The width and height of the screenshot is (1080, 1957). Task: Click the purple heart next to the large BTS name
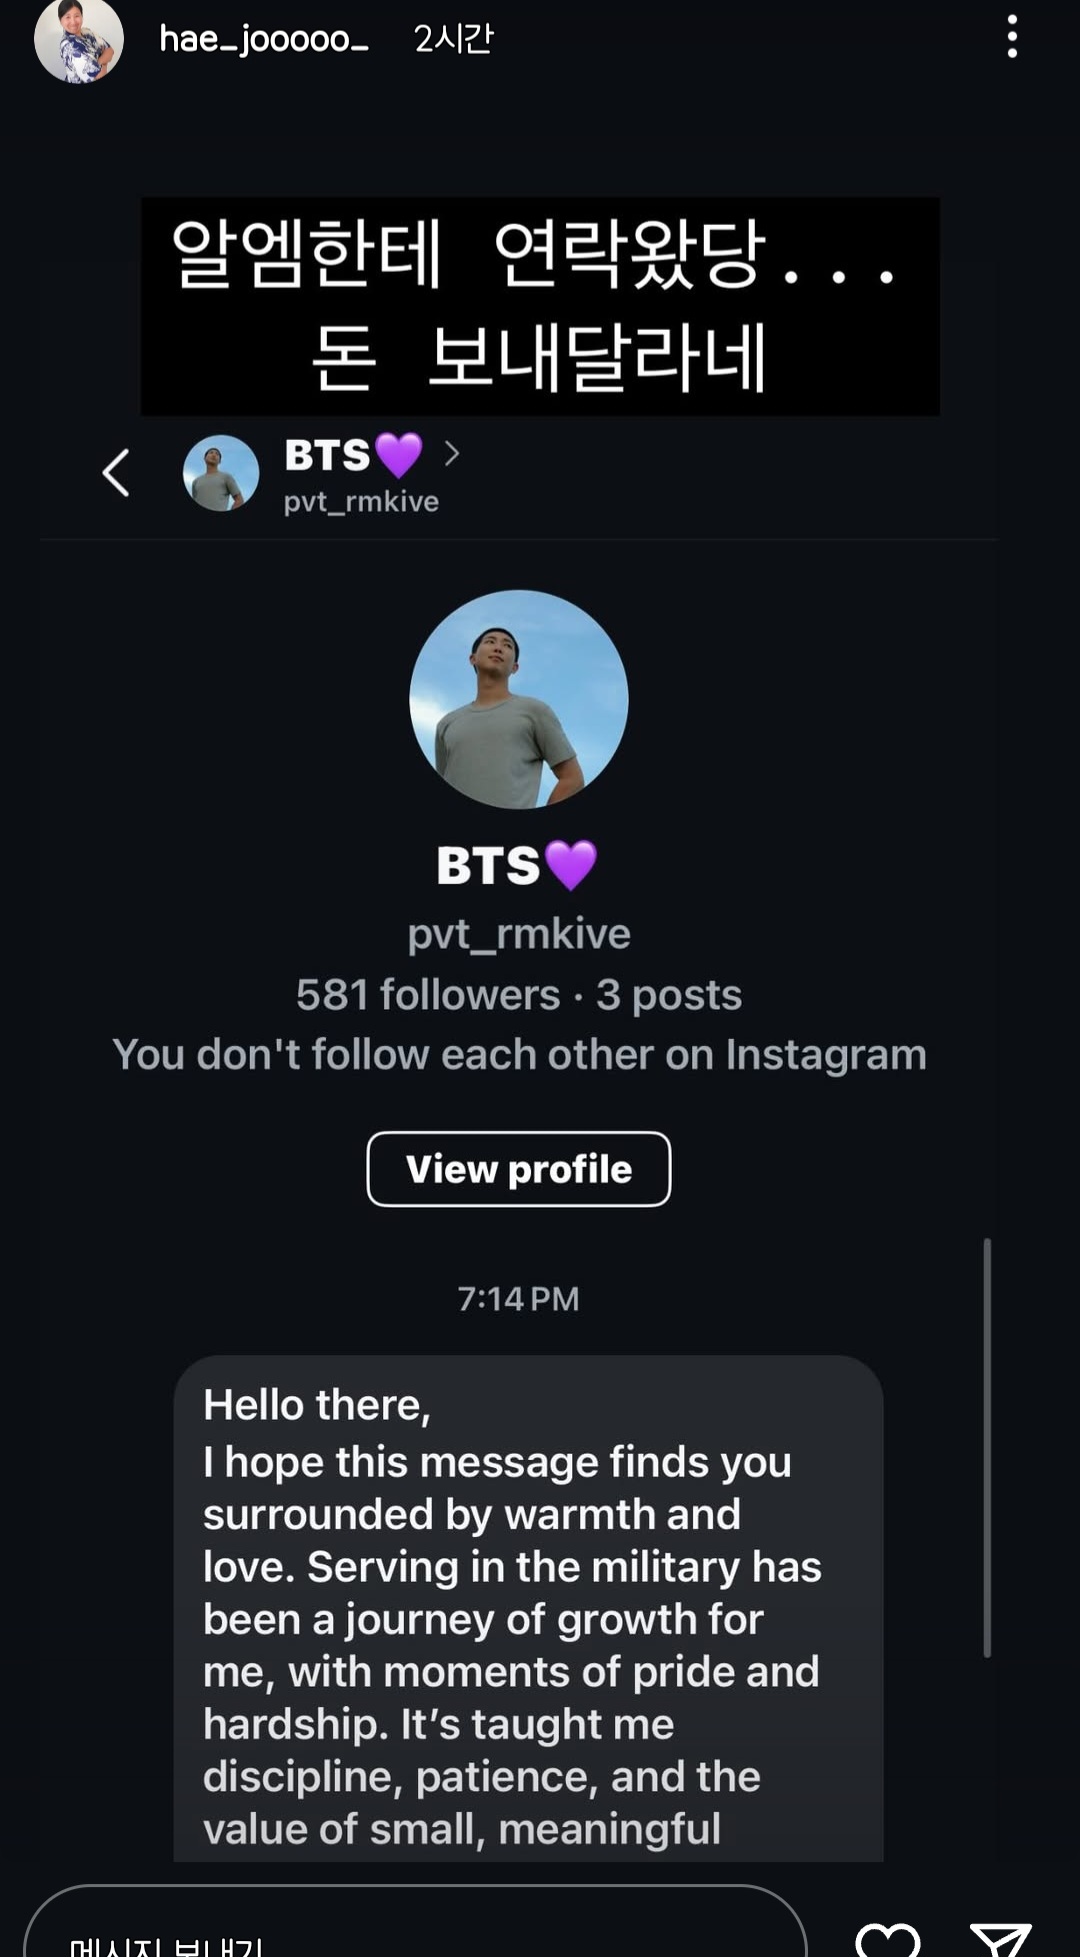click(x=571, y=865)
